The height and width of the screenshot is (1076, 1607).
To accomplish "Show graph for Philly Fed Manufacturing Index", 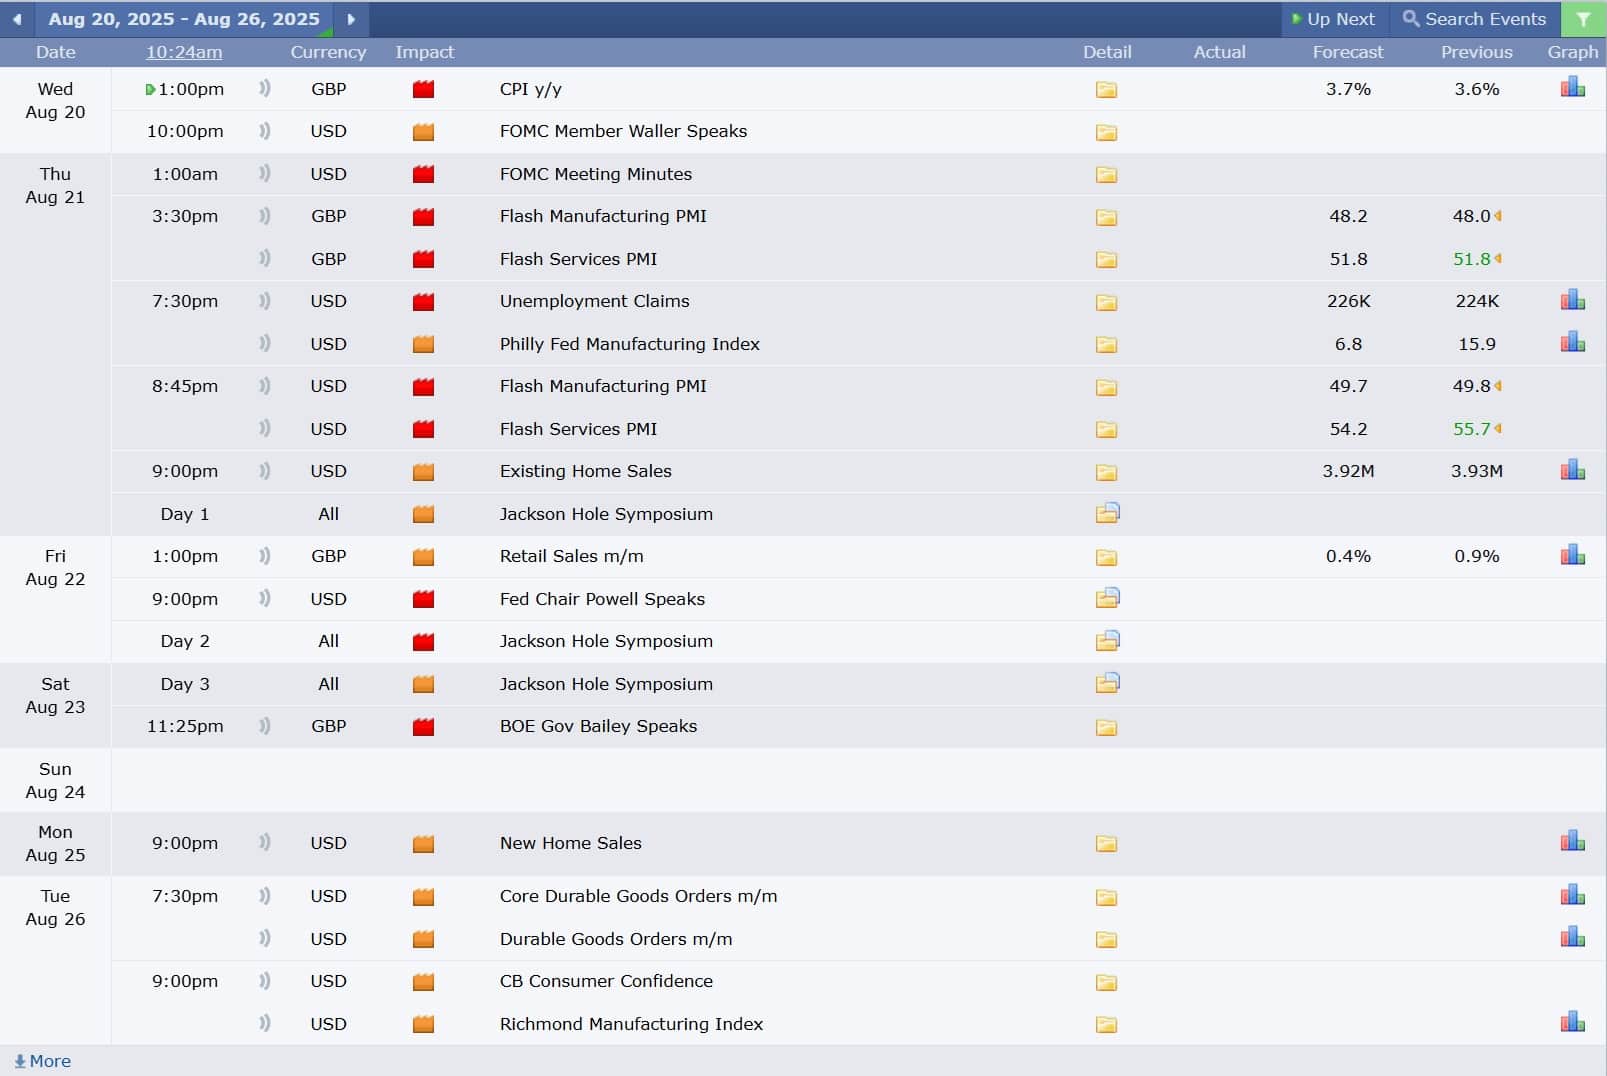I will click(x=1572, y=342).
